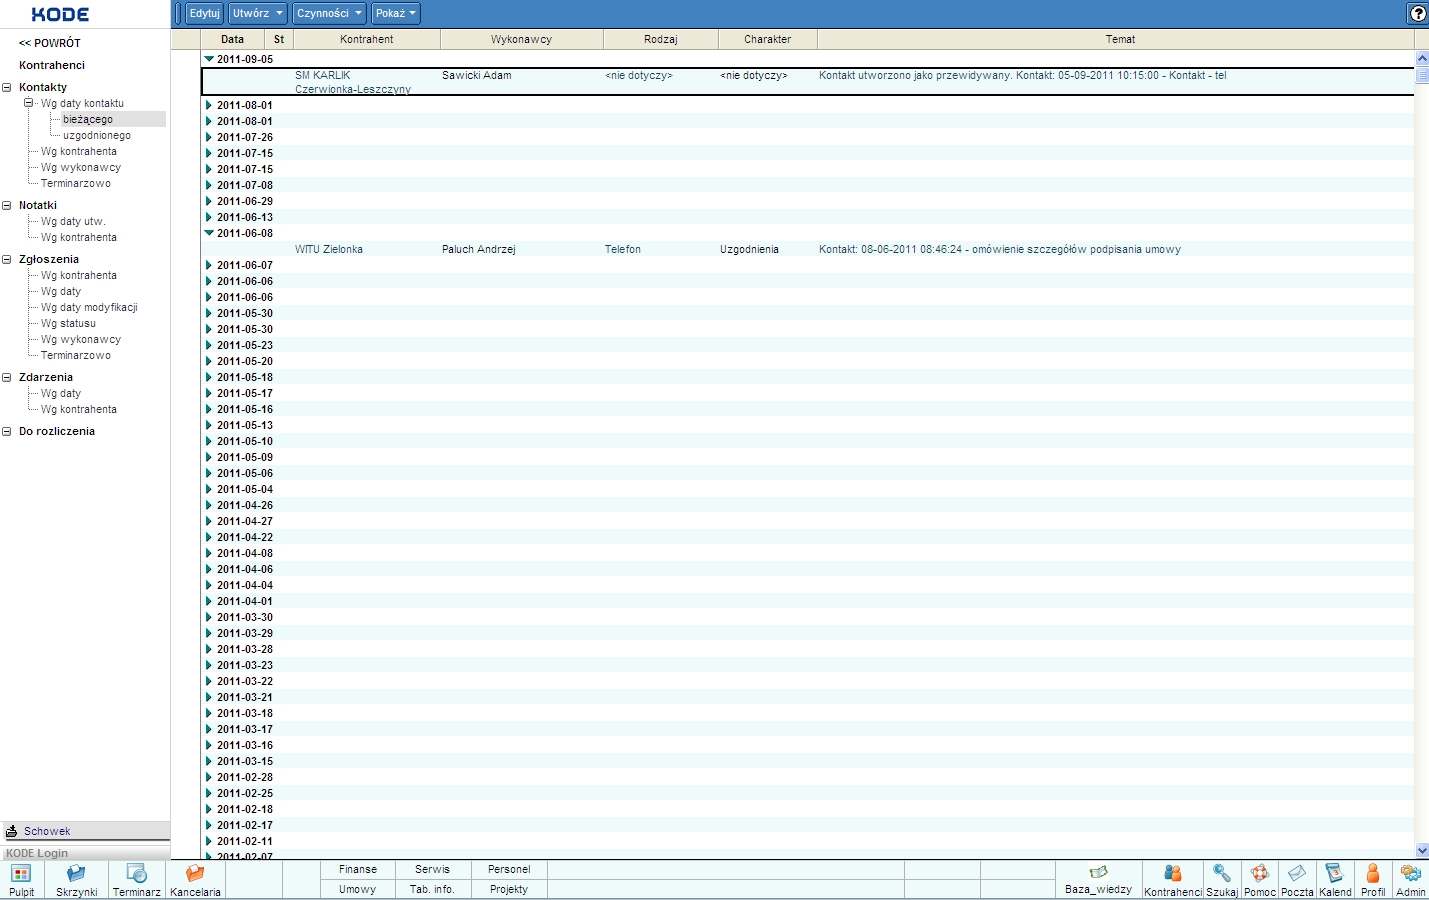Sort by the Data column header
The width and height of the screenshot is (1429, 900).
tap(233, 39)
